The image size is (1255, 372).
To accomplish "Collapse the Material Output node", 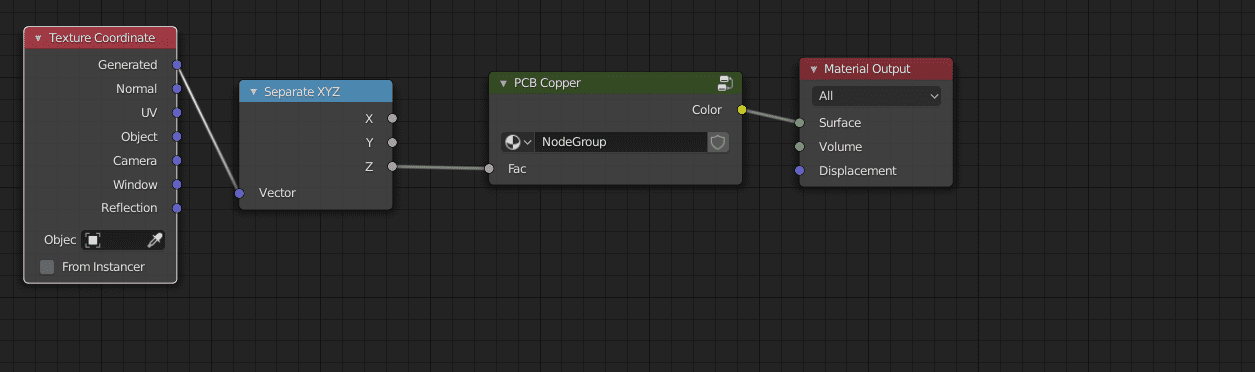I will pos(814,69).
